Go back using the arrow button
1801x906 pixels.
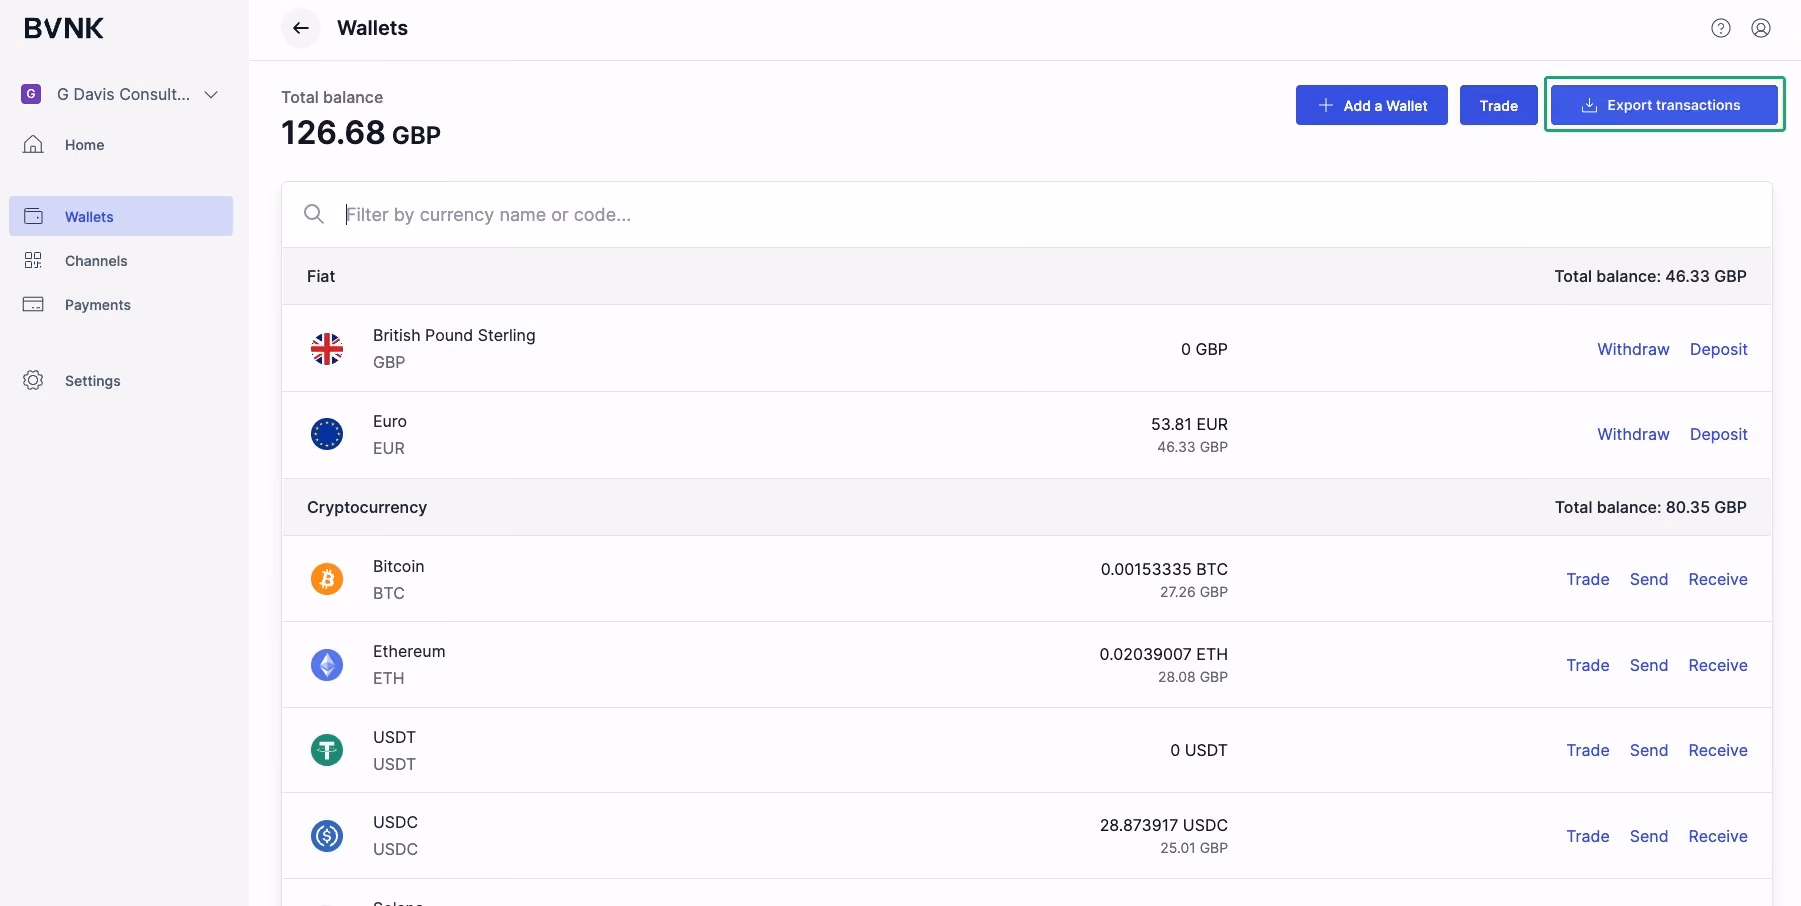tap(300, 28)
